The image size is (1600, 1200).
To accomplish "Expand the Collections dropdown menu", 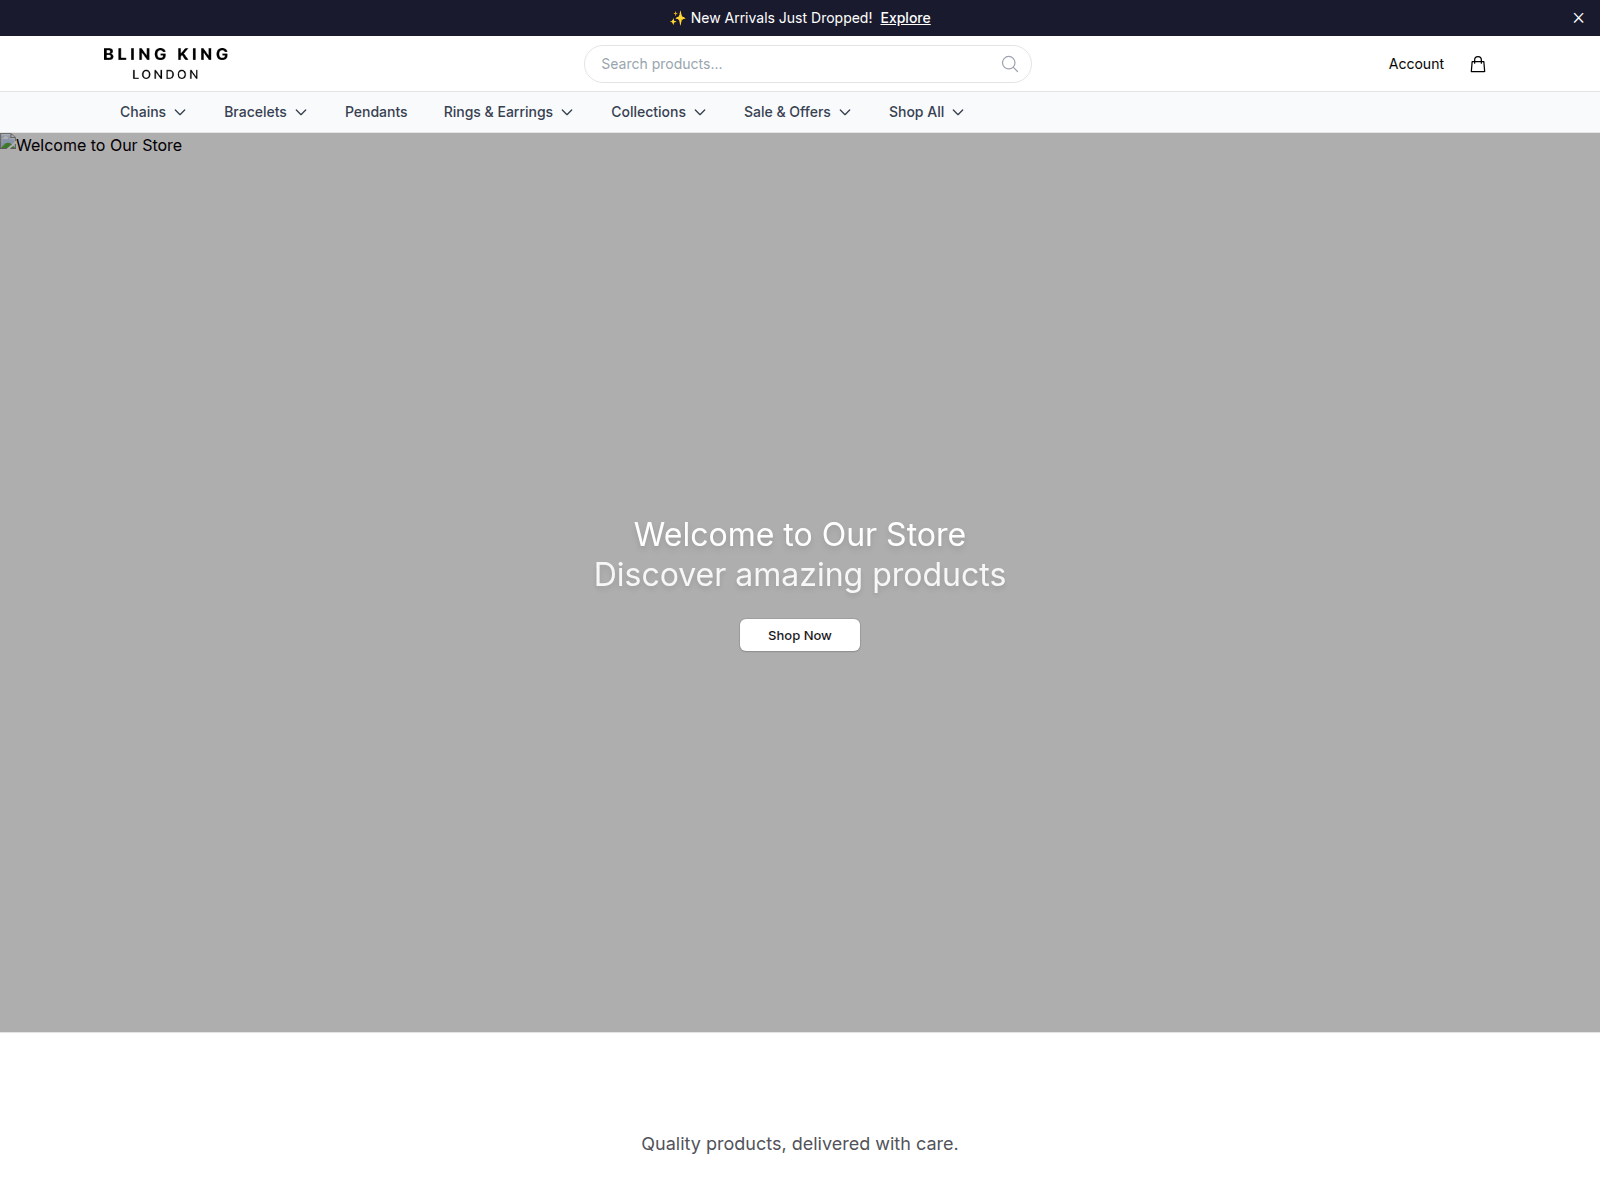I will click(x=659, y=112).
